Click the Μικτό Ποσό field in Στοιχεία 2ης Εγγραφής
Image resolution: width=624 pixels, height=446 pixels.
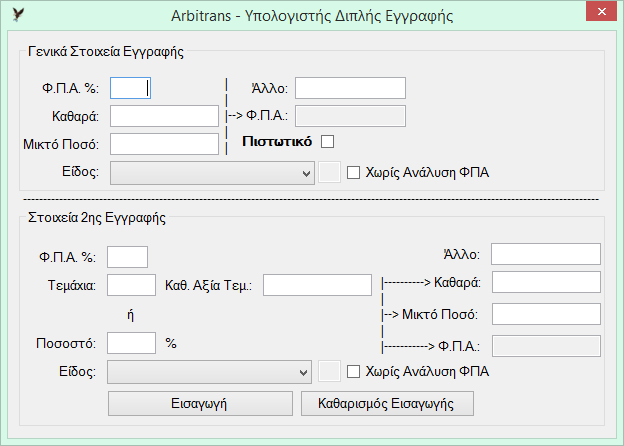pos(546,314)
